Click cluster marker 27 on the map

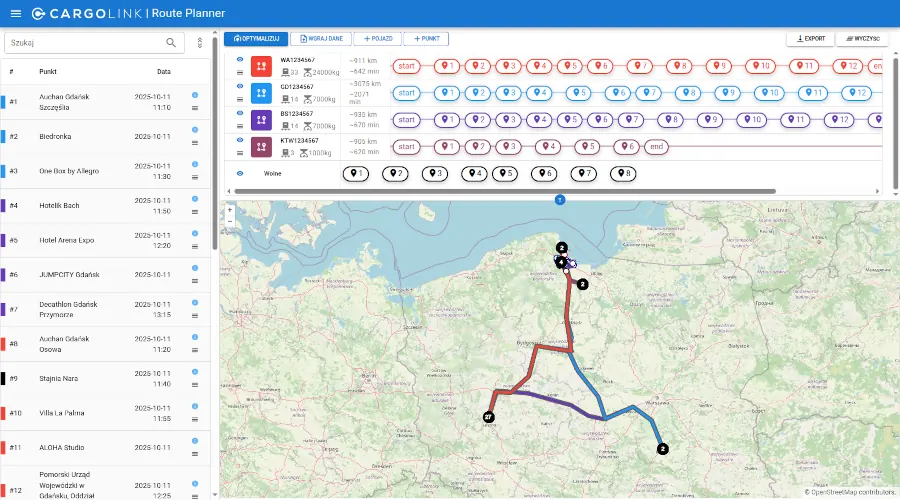click(488, 416)
